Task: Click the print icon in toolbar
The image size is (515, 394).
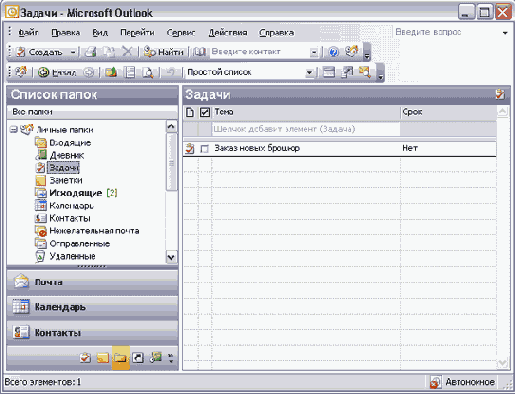Action: click(90, 52)
